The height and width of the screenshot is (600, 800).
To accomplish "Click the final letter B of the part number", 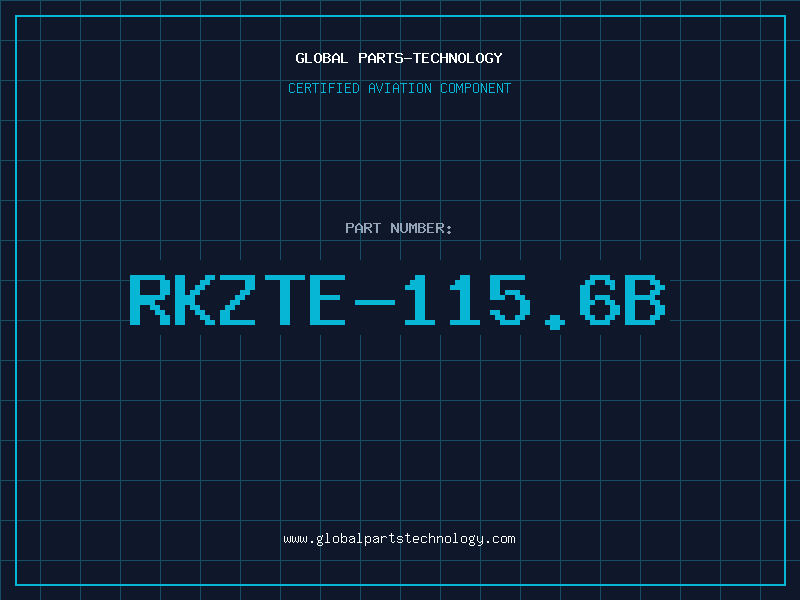I will point(645,300).
